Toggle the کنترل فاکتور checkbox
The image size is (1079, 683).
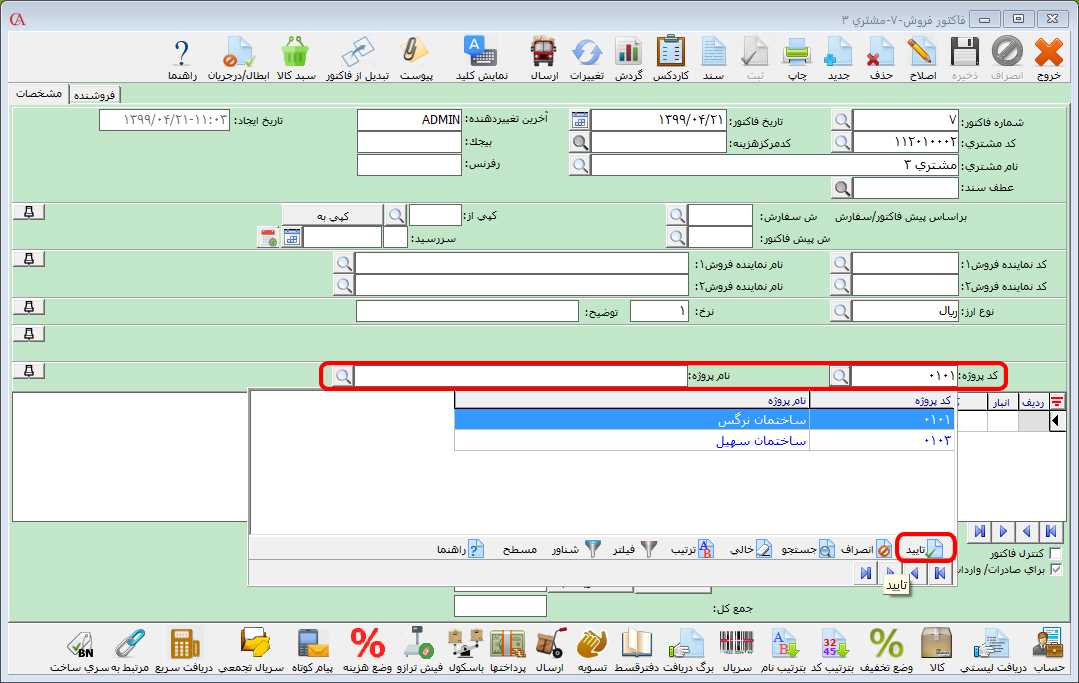pos(1055,553)
